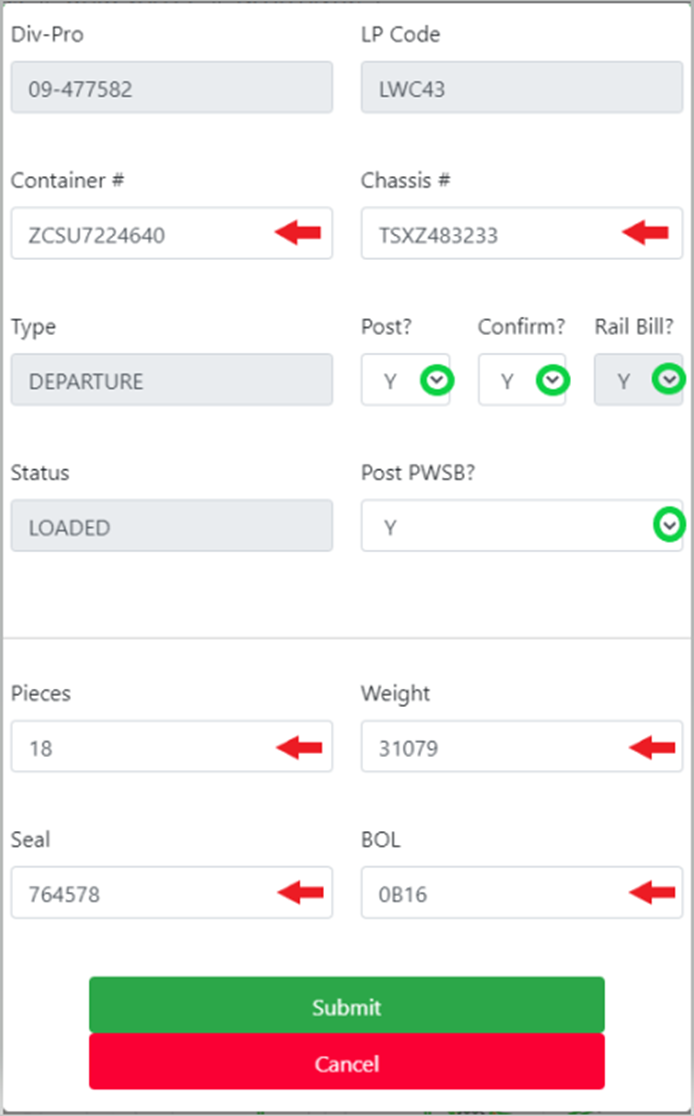The height and width of the screenshot is (1116, 694).
Task: Click the Container # input field
Action: 140,234
